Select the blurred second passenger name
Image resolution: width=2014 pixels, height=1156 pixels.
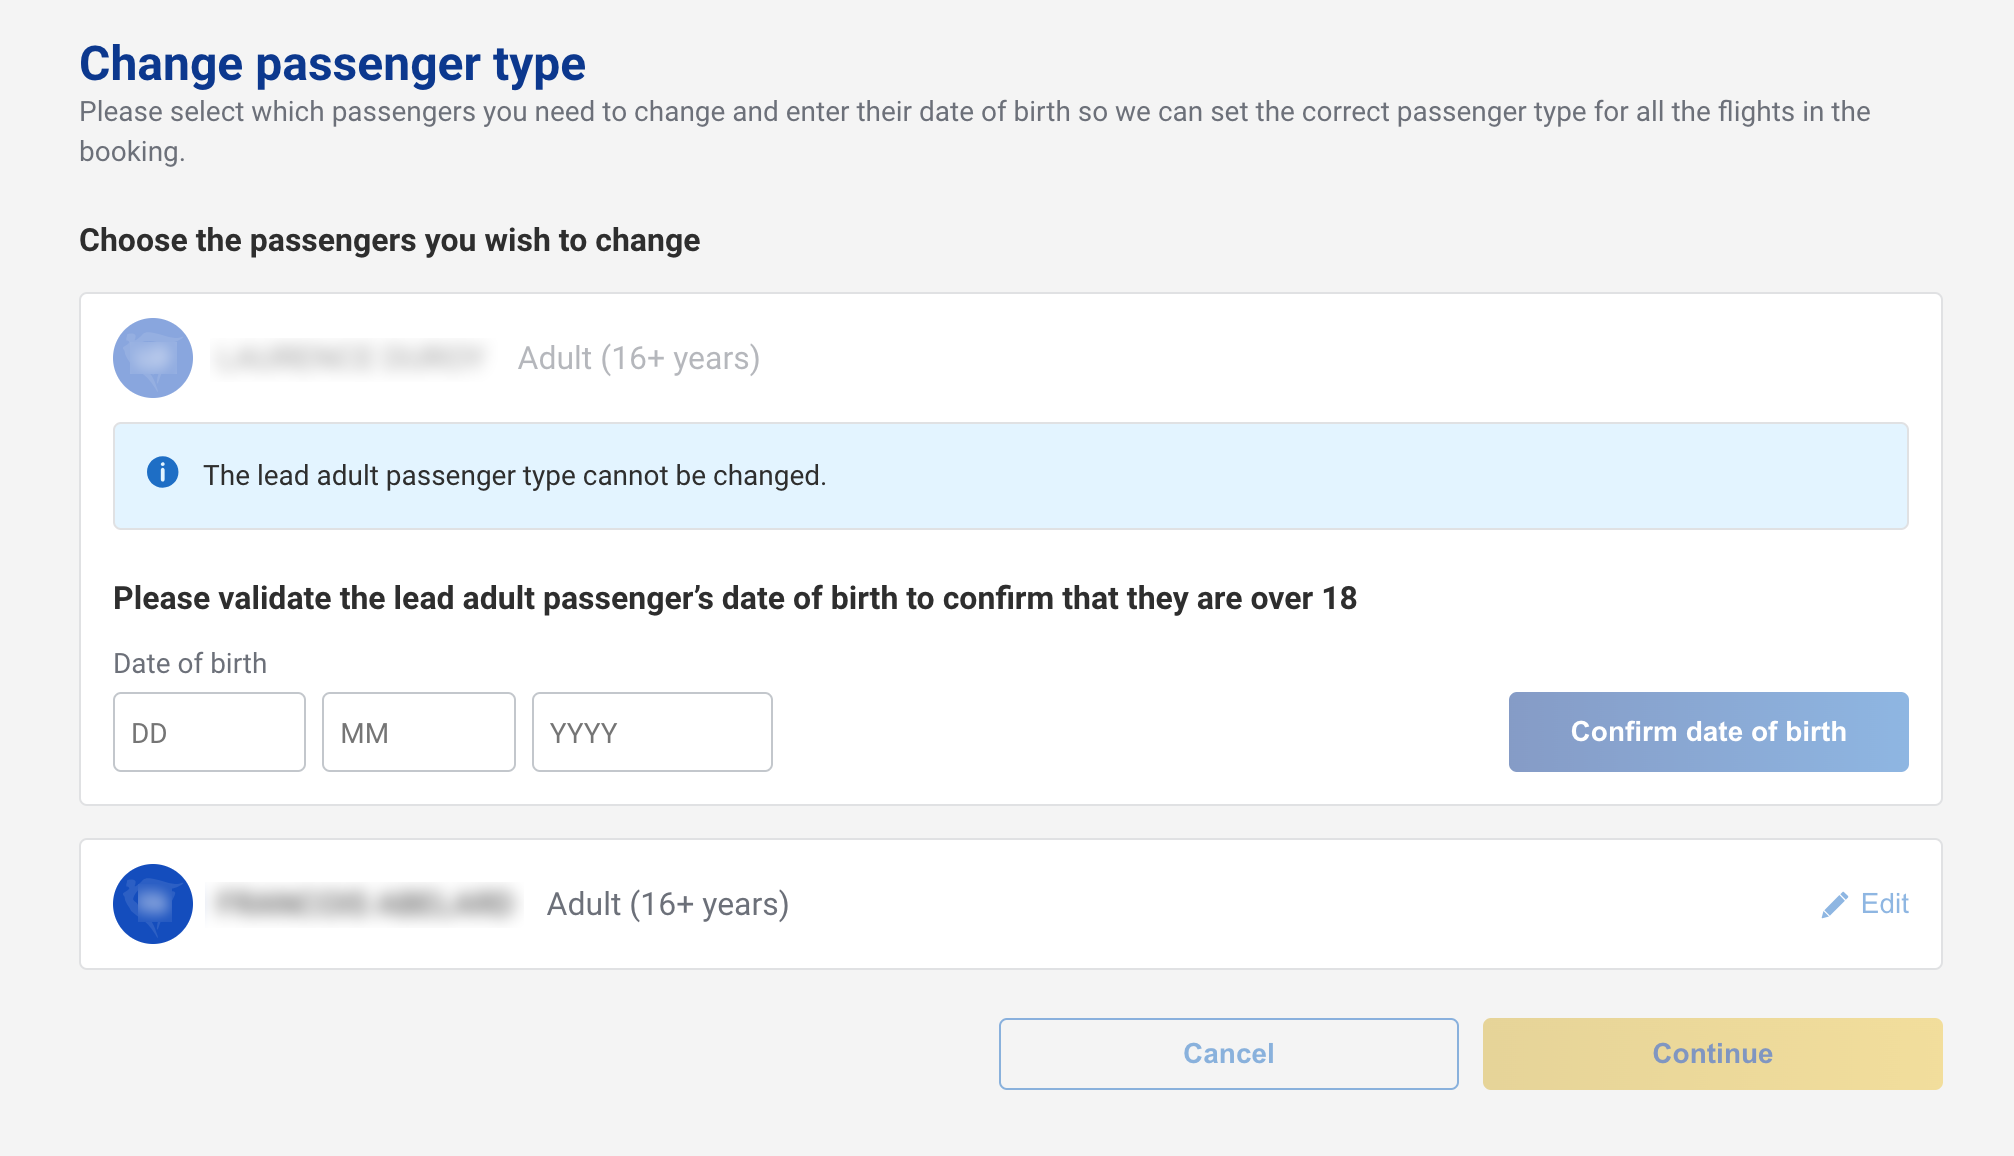(x=364, y=904)
